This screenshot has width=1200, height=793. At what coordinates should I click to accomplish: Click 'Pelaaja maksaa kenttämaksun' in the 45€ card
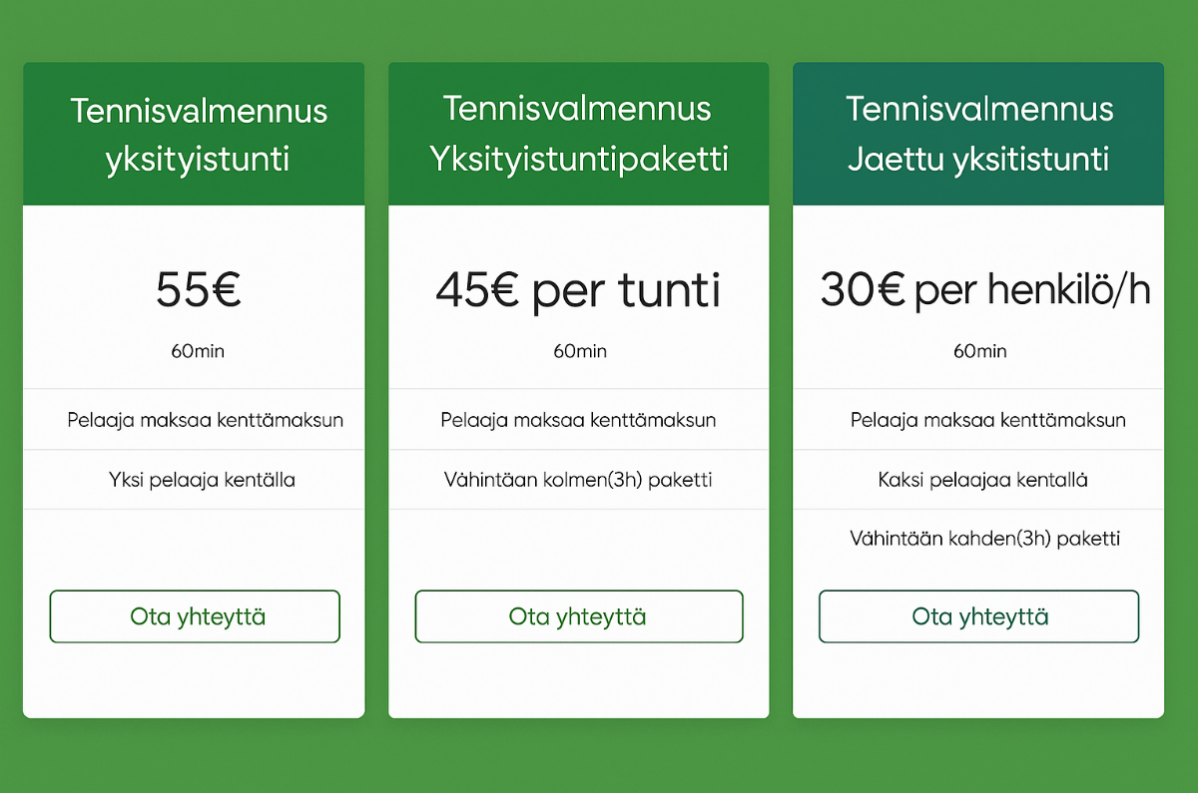coord(578,420)
